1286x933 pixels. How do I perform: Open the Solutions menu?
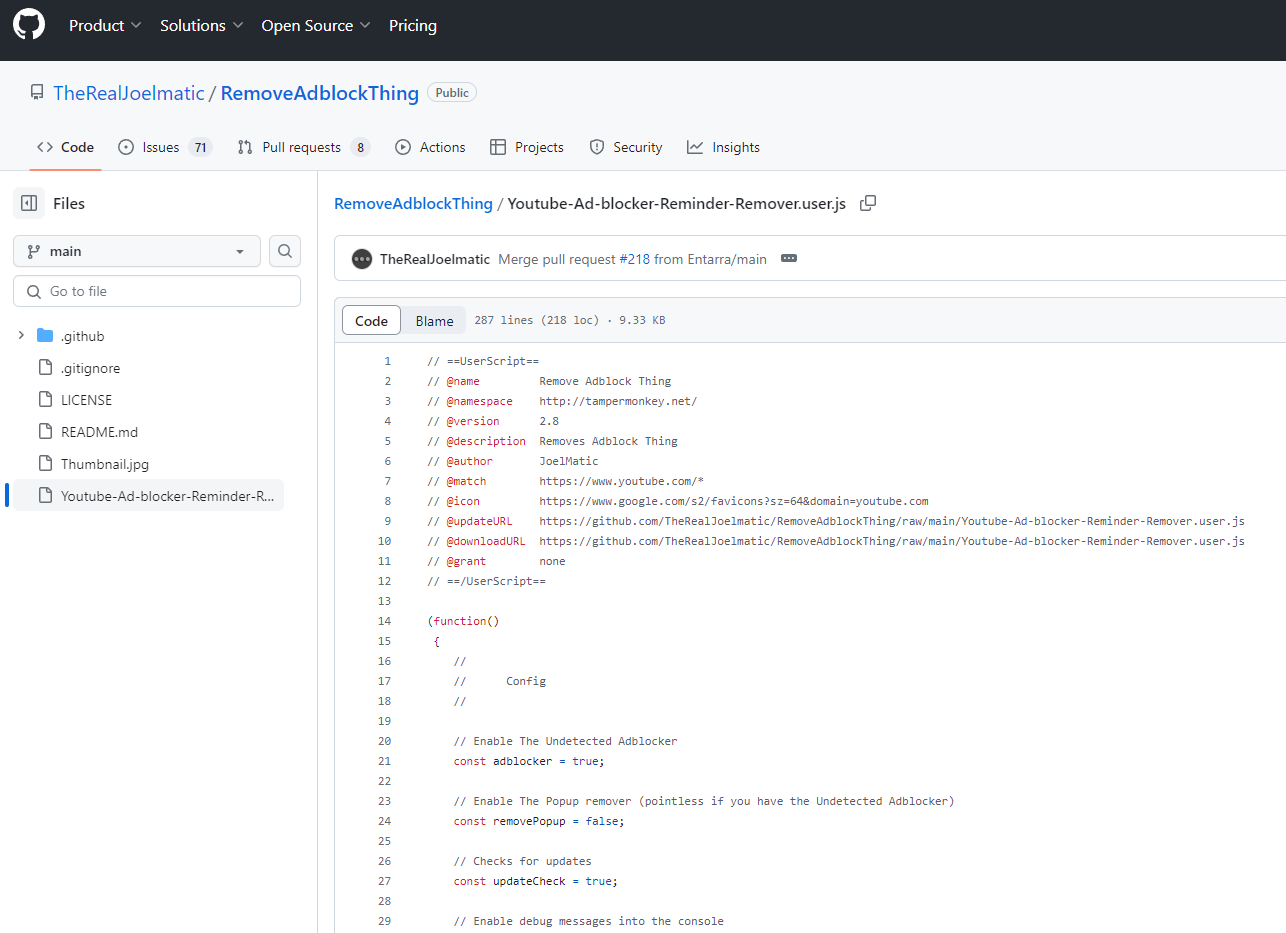[x=202, y=26]
